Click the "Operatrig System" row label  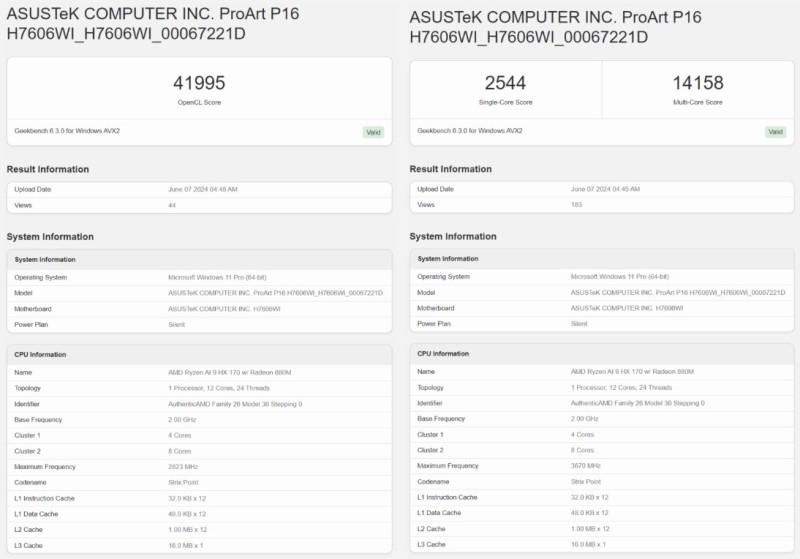(x=444, y=276)
